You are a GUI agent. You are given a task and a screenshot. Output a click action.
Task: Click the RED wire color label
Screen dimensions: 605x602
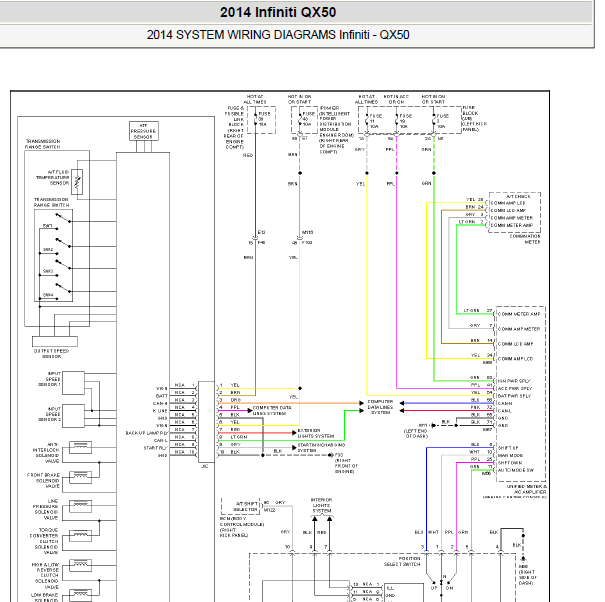pyautogui.click(x=248, y=155)
